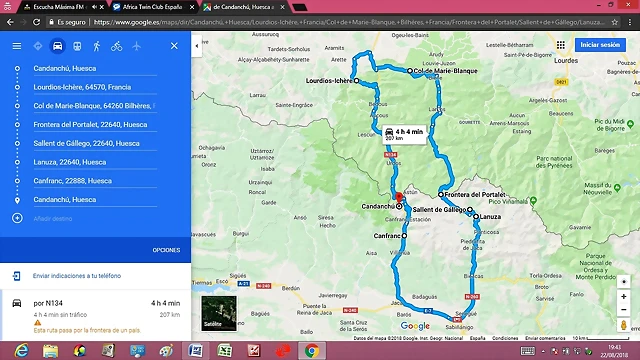Edit the Lourdios-Ichère, 64570, Francia stop
The image size is (640, 360).
tap(95, 87)
